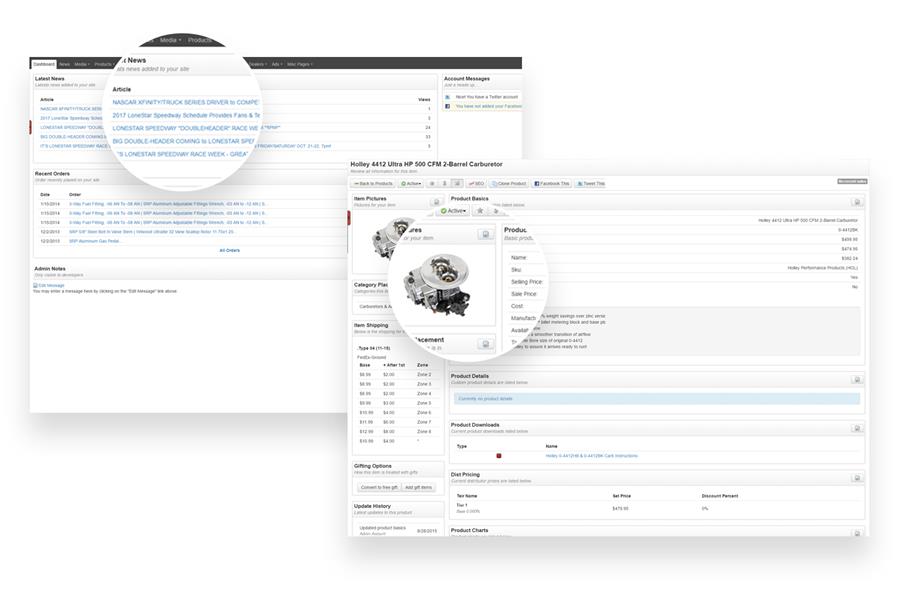Open the magnified BIG DOUBLE-HEADER COMING article link
This screenshot has width=900, height=600.
click(183, 141)
